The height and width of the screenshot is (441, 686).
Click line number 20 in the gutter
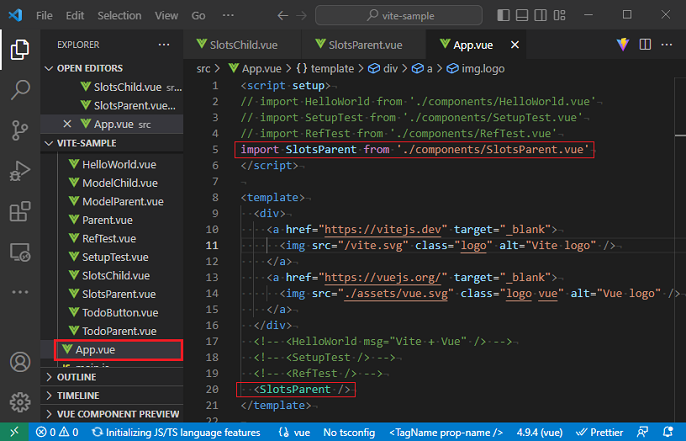click(212, 389)
